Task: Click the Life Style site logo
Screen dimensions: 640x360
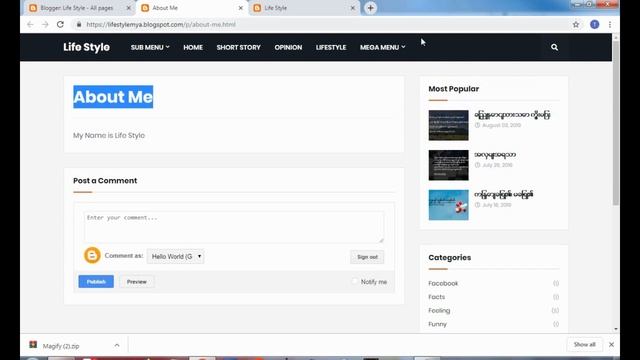Action: (87, 47)
